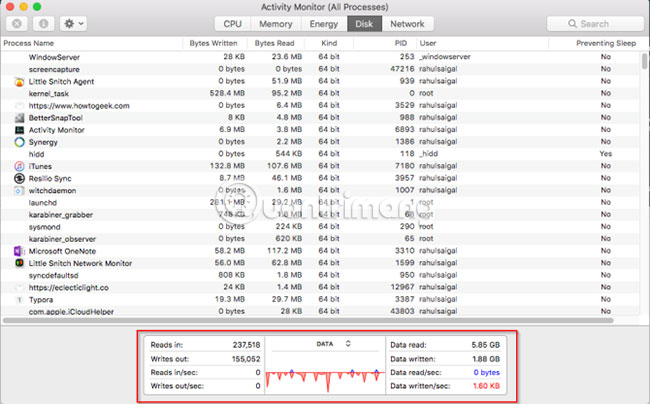Viewport: 650px width, 404px height.
Task: Click the witchdaemon icon
Action: (x=19, y=191)
